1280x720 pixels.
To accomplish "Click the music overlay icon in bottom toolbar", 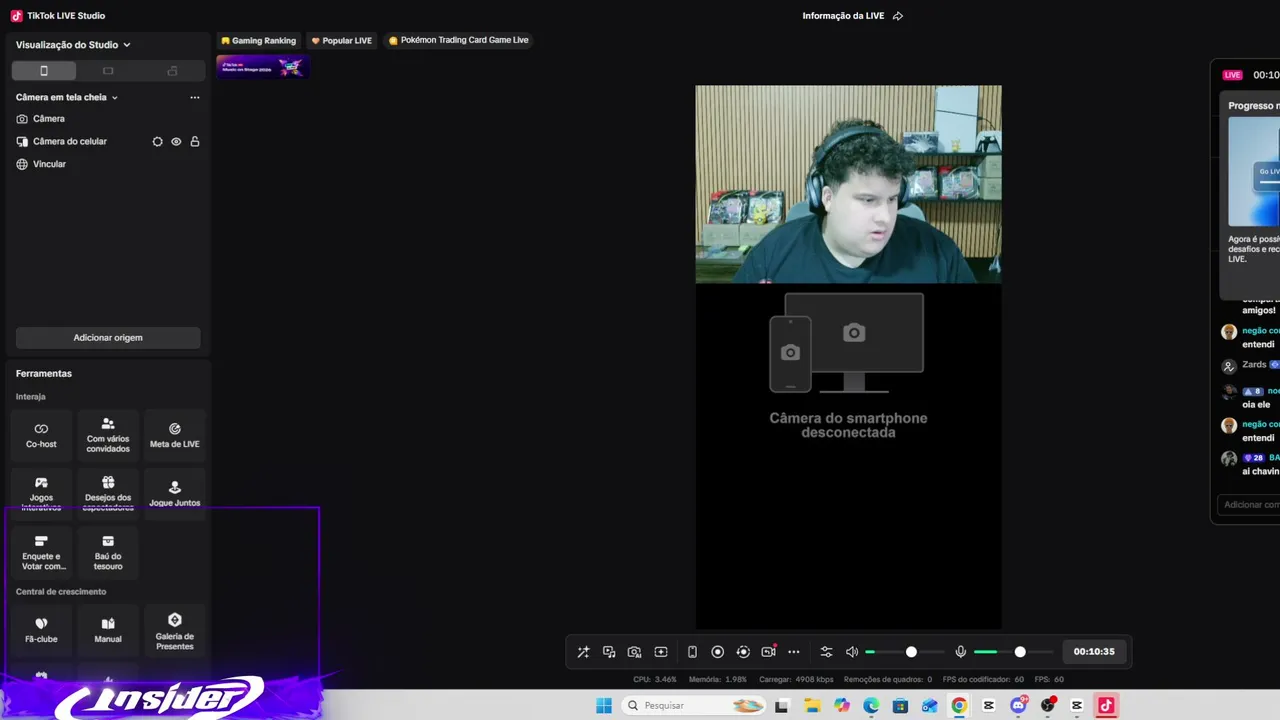I will pyautogui.click(x=609, y=652).
